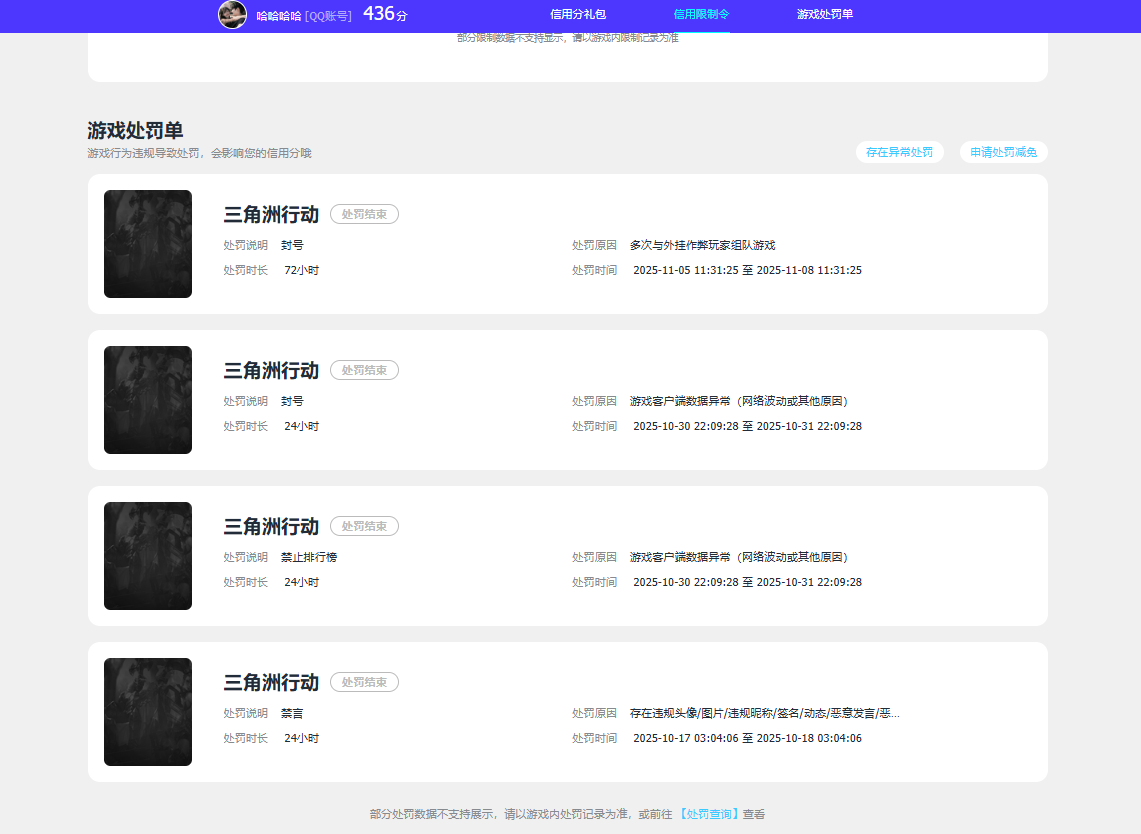Click the 436分 credit score display

click(x=385, y=14)
